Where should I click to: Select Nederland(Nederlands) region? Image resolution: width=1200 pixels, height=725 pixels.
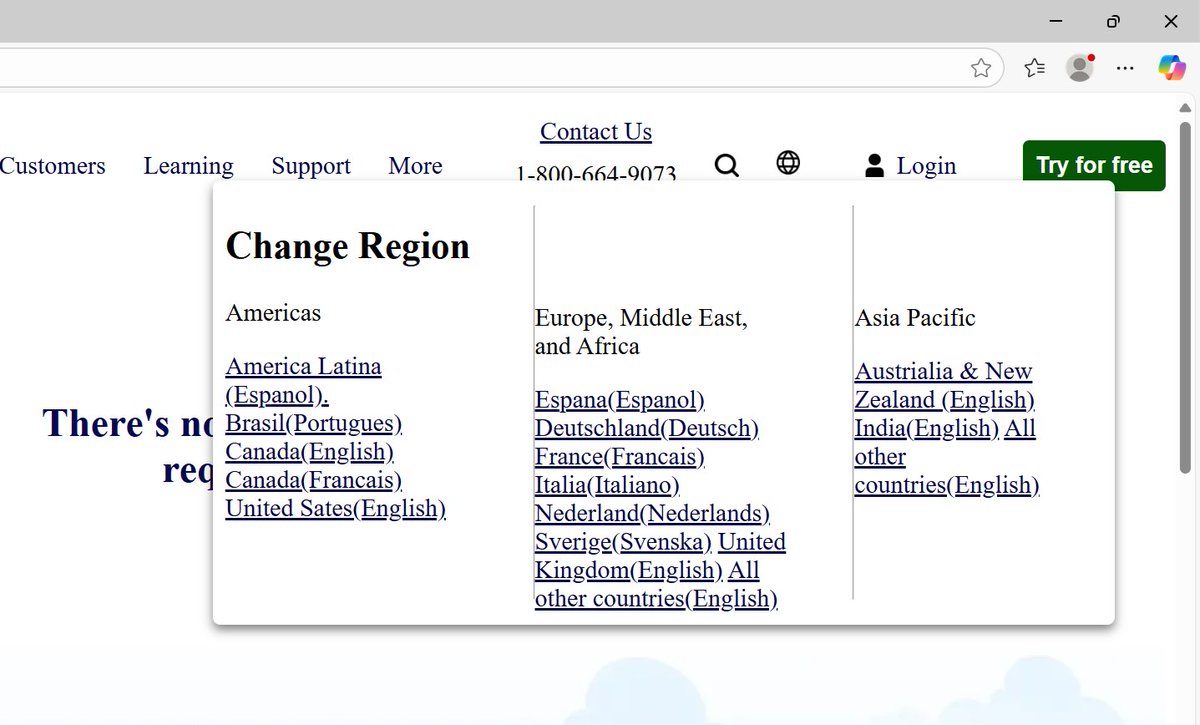[x=652, y=513]
